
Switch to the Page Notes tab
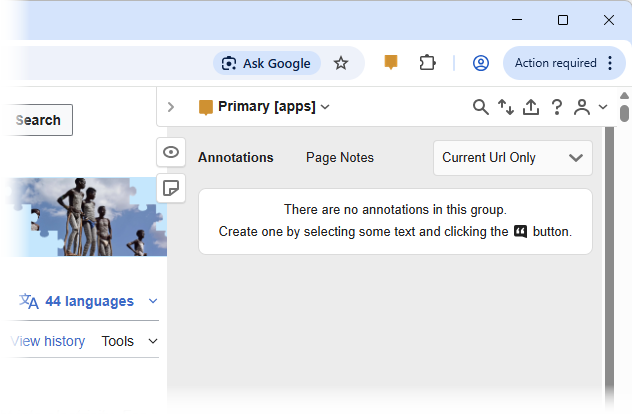tap(340, 158)
